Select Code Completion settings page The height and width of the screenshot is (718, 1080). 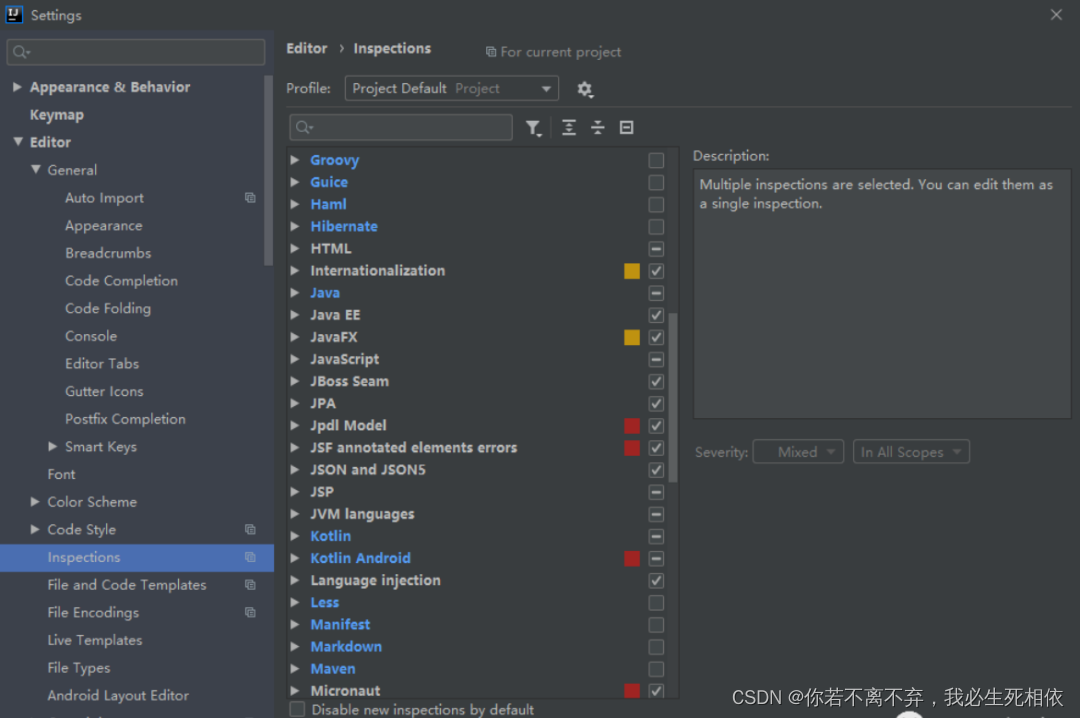(121, 280)
